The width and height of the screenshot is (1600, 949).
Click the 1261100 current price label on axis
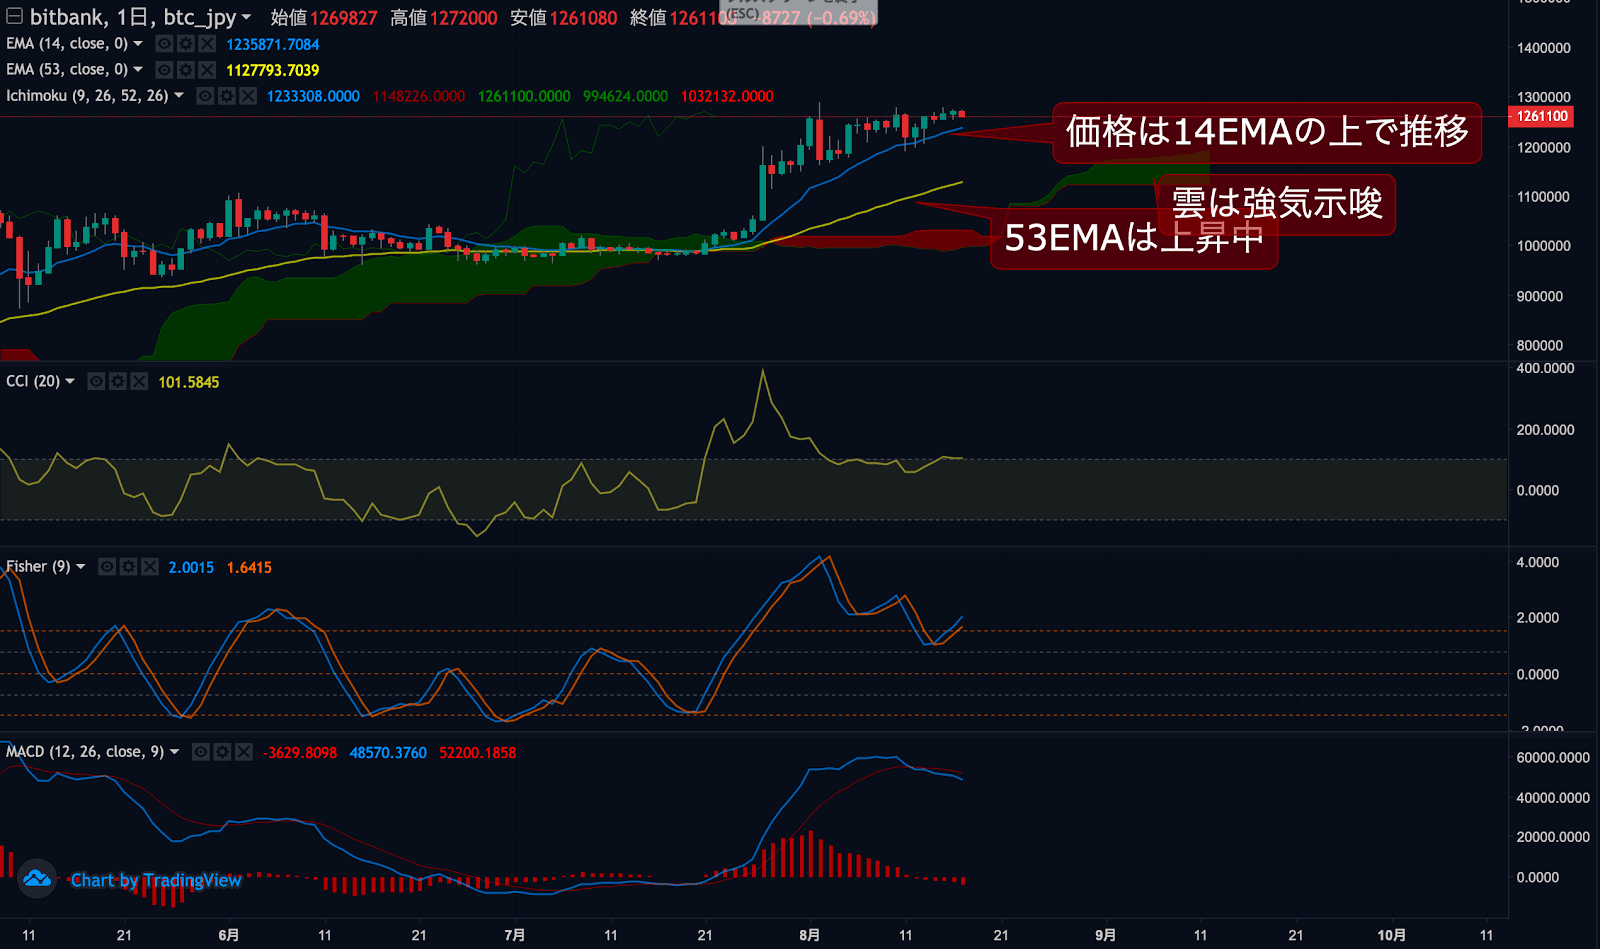[1542, 117]
